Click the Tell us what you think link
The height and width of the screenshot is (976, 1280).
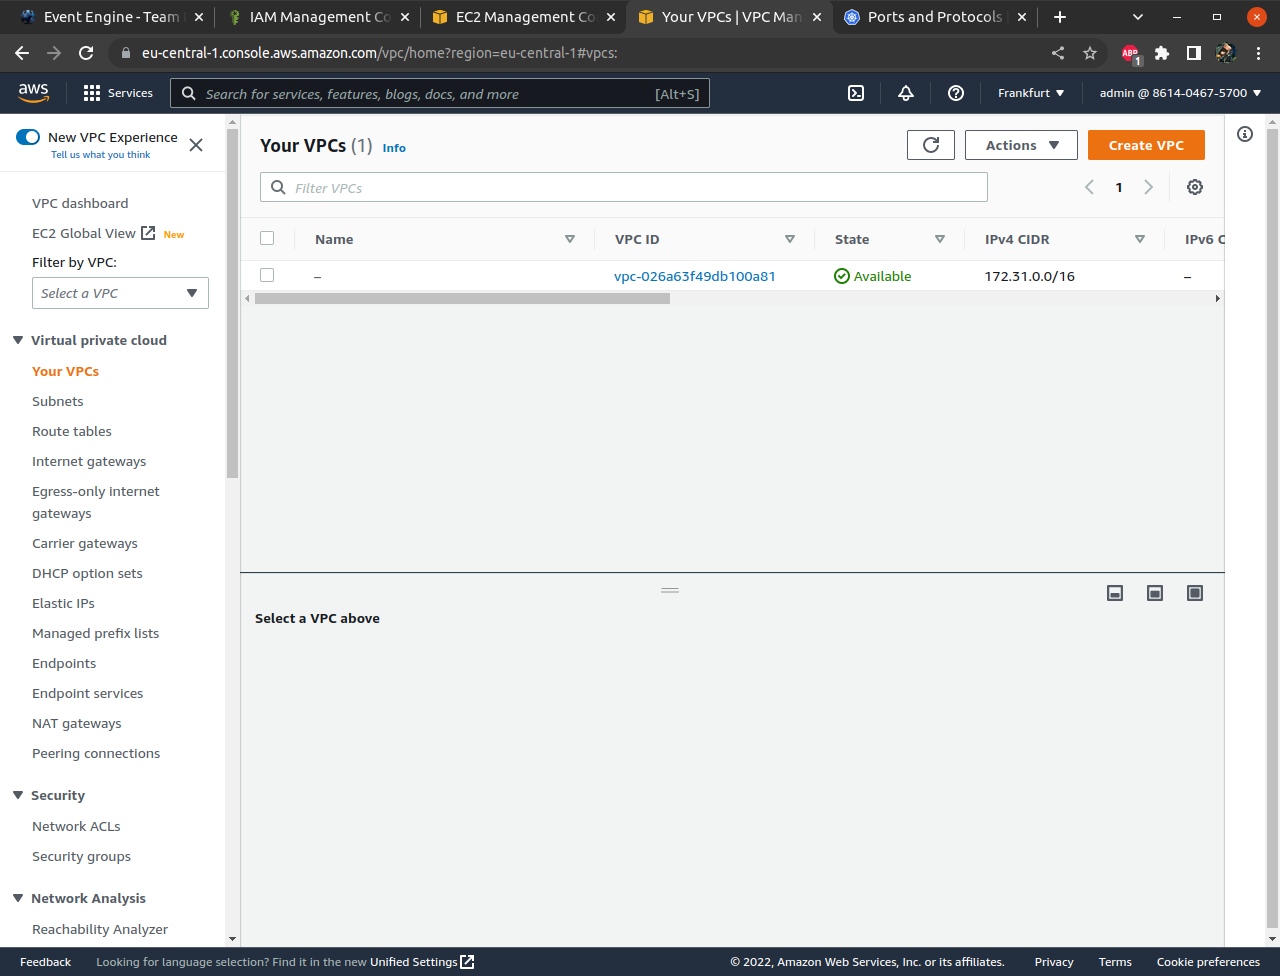point(101,155)
